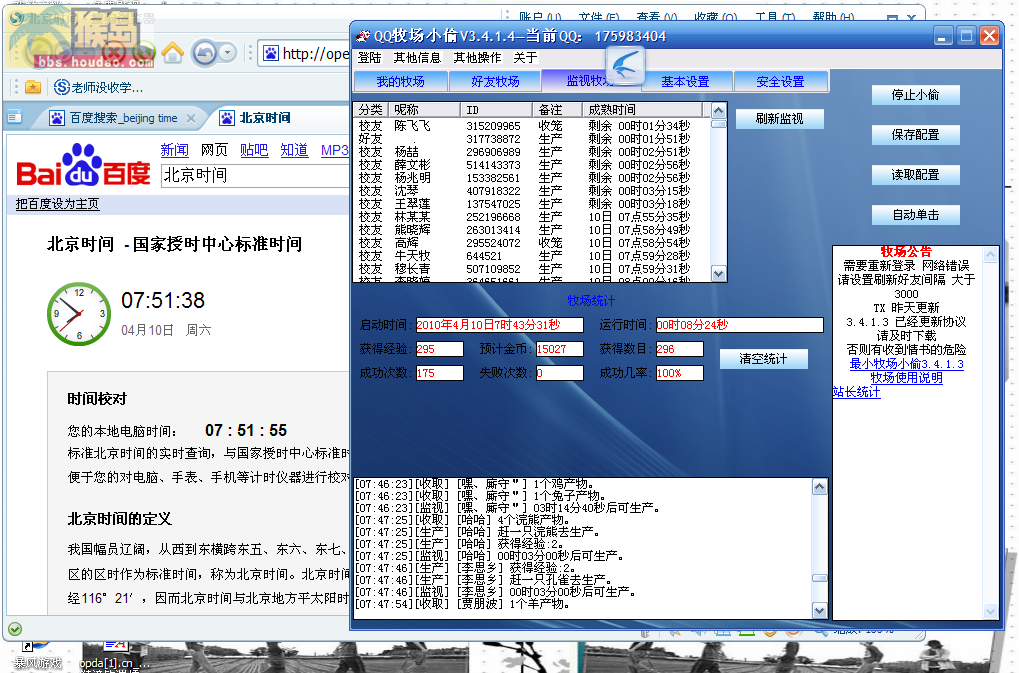The height and width of the screenshot is (673, 1019).
Task: Click the monitor list scroll-down arrow
Action: (x=718, y=273)
